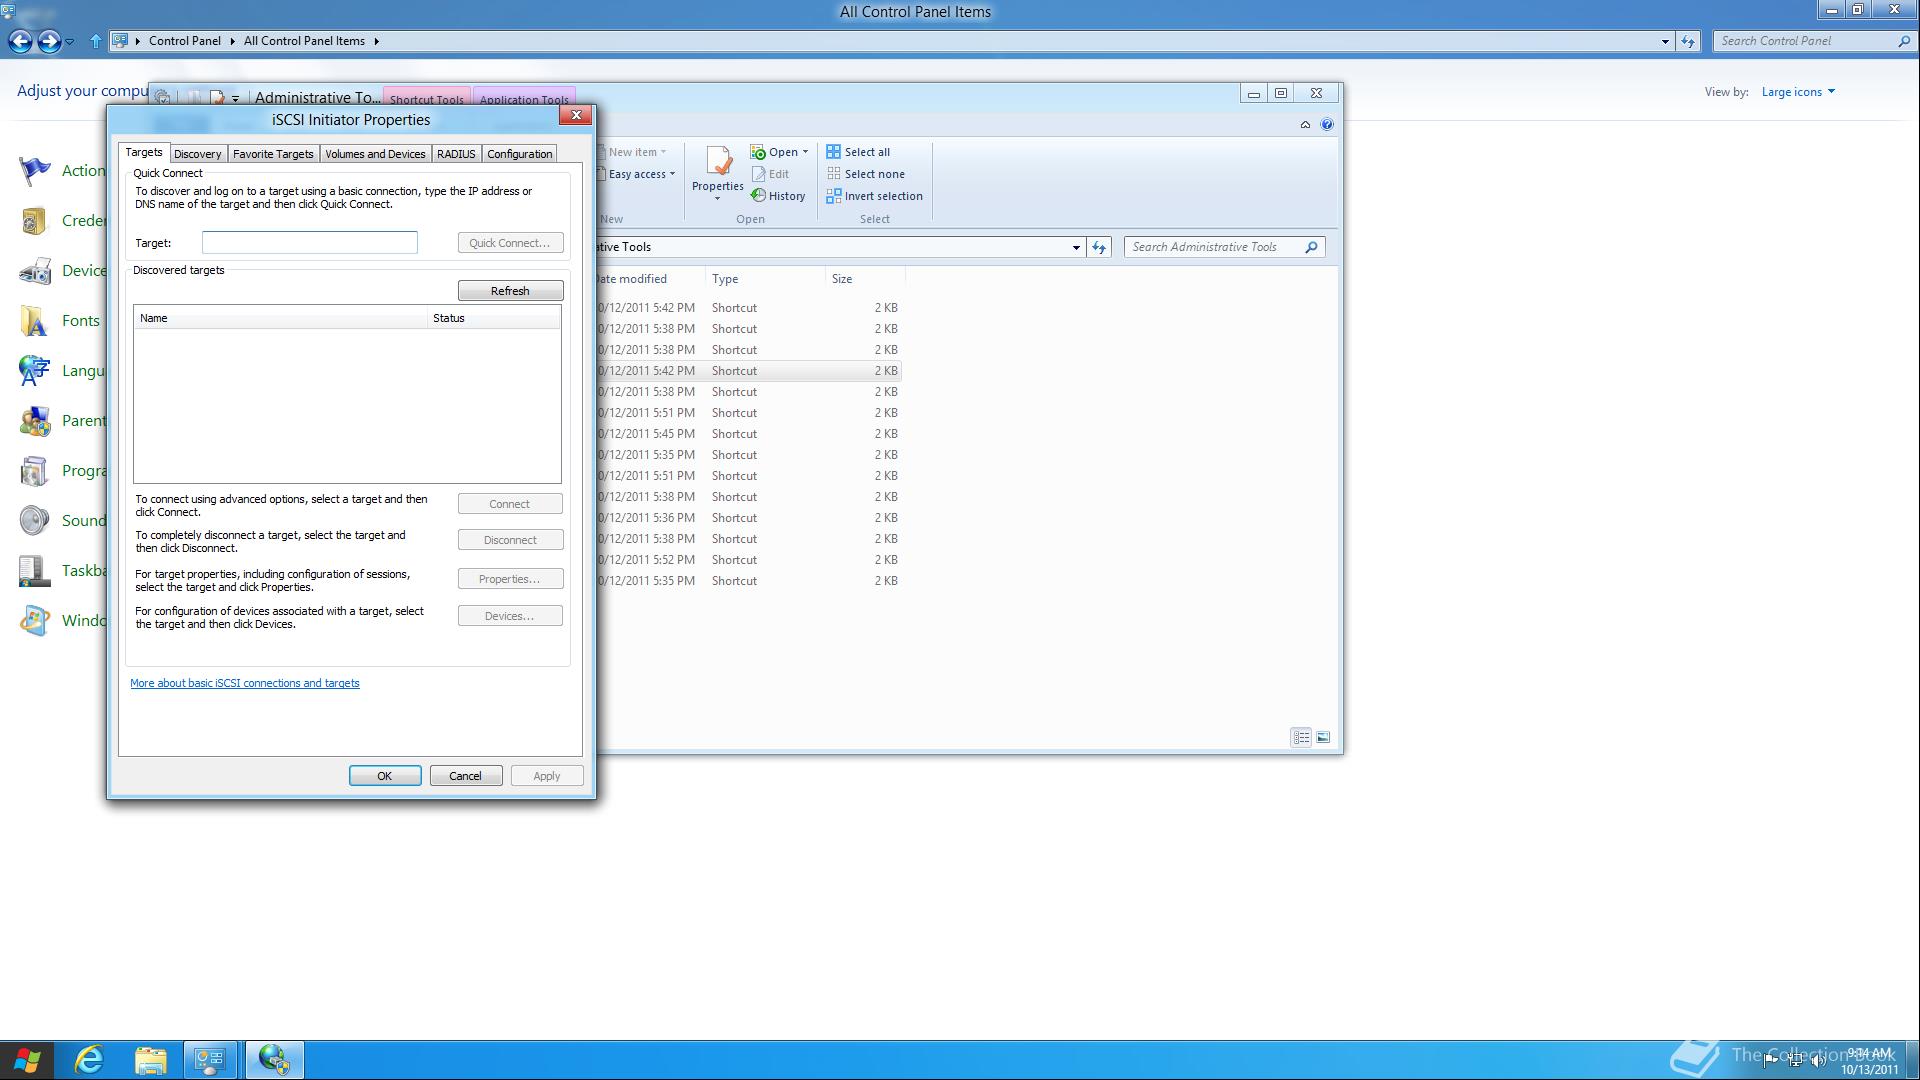The width and height of the screenshot is (1920, 1080).
Task: Click the Forward arrow in Control Panel
Action: click(x=48, y=41)
